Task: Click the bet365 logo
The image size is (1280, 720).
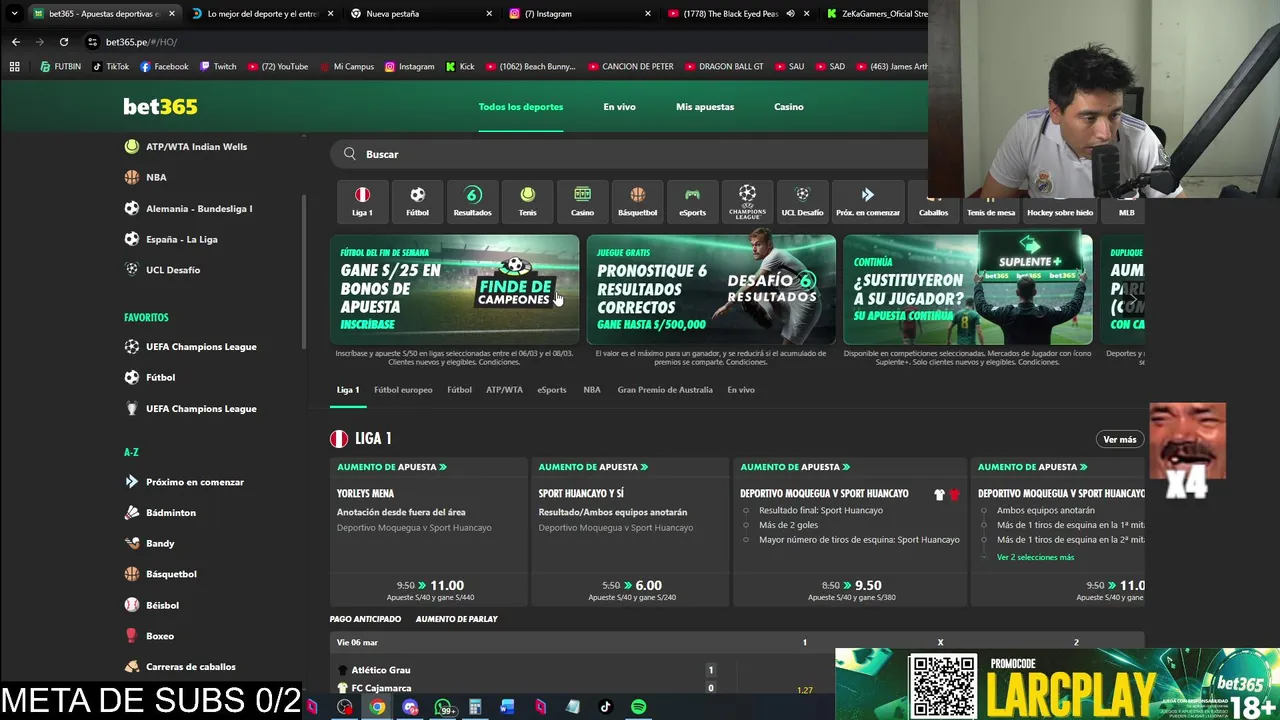Action: click(160, 106)
